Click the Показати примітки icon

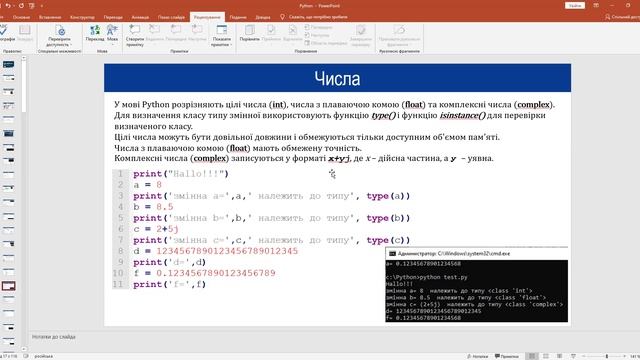point(222,30)
